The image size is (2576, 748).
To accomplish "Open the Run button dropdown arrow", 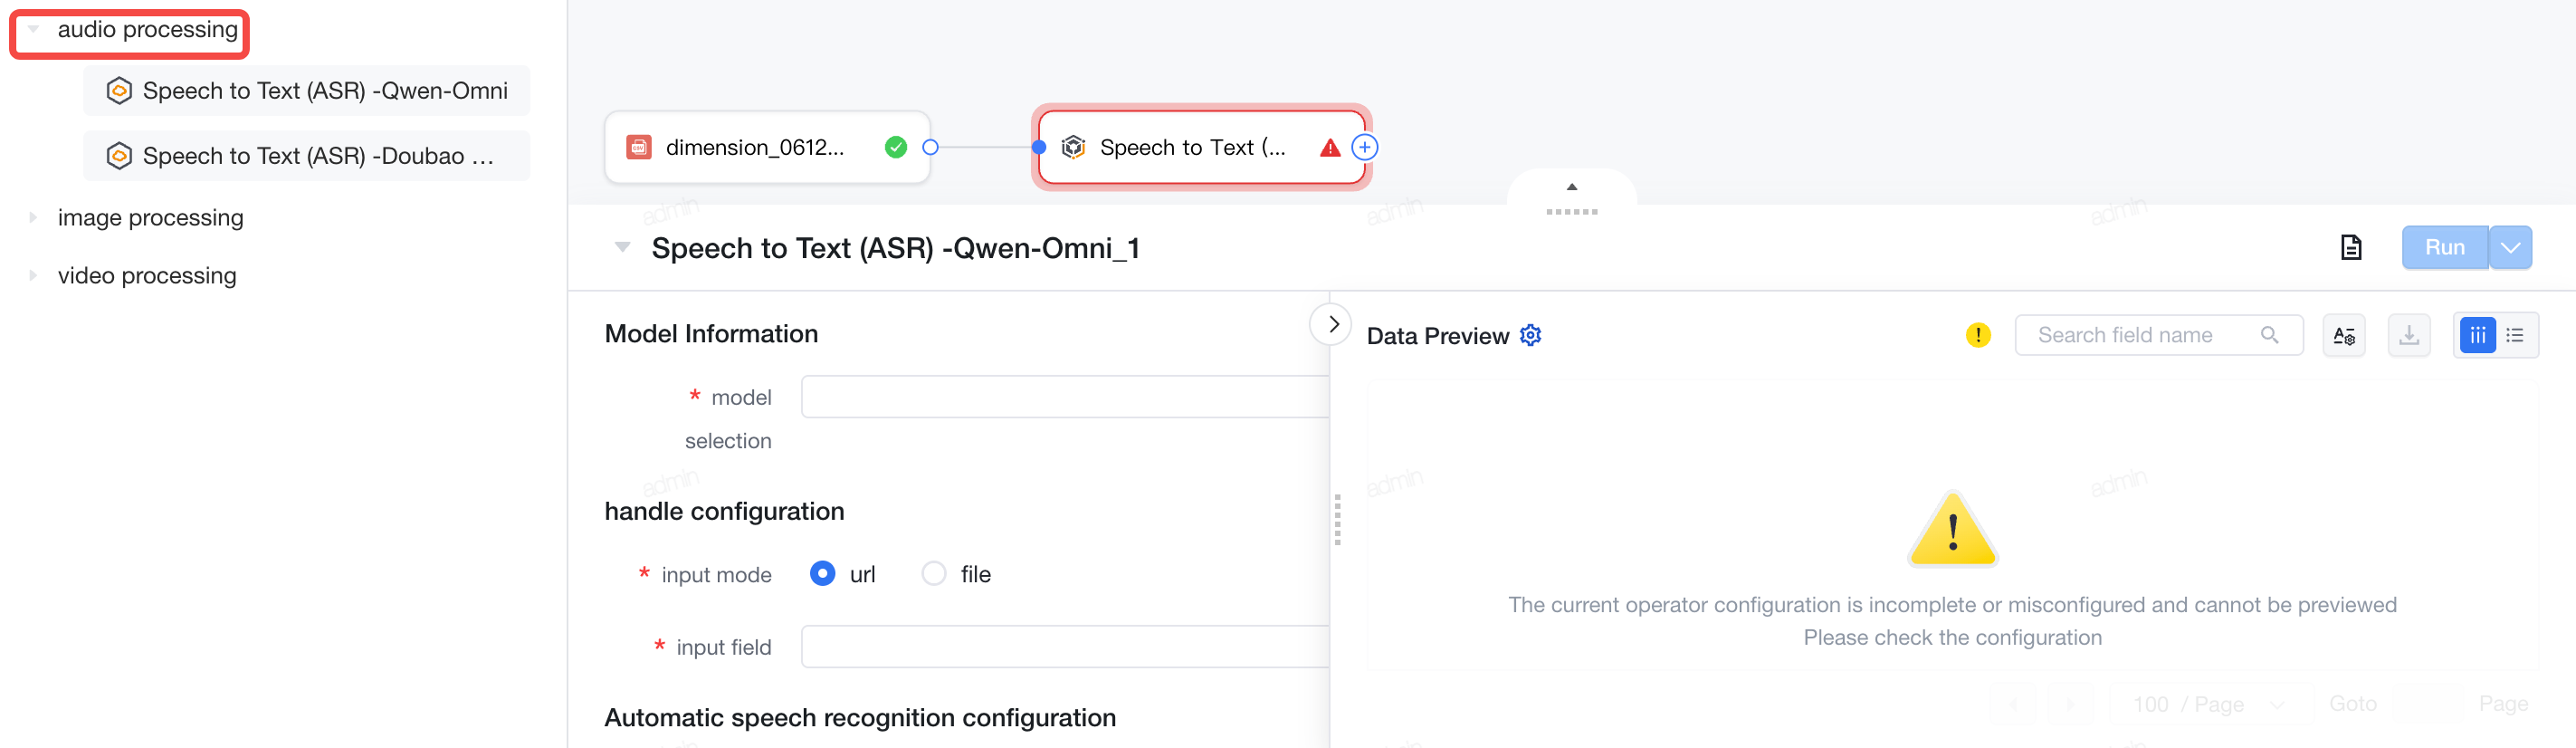I will tap(2510, 247).
